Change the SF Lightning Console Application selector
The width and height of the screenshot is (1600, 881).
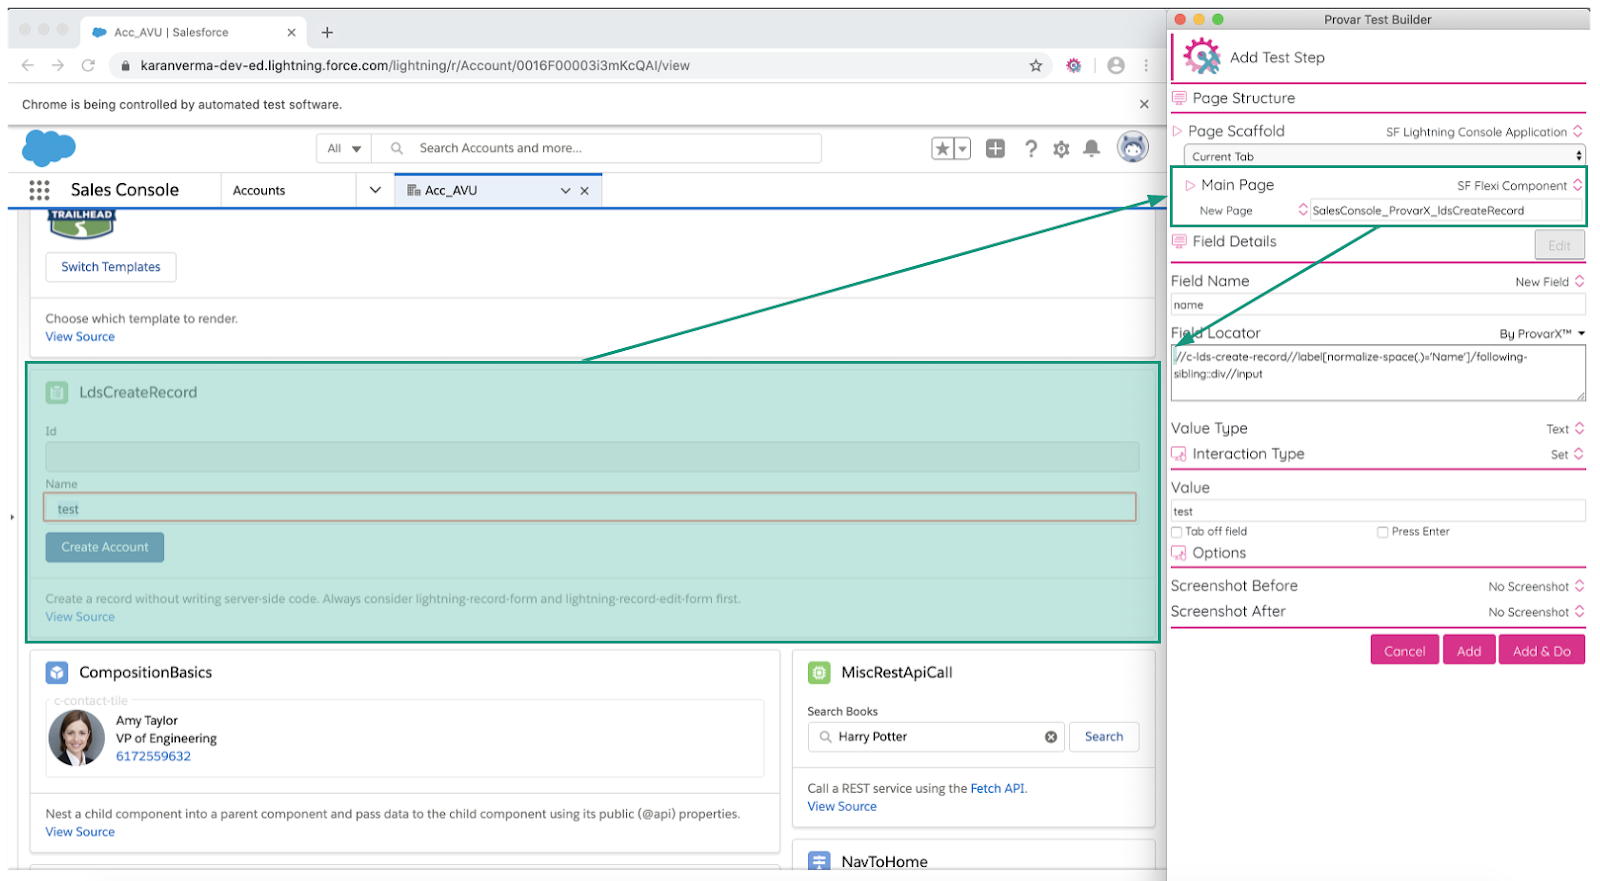(1484, 132)
